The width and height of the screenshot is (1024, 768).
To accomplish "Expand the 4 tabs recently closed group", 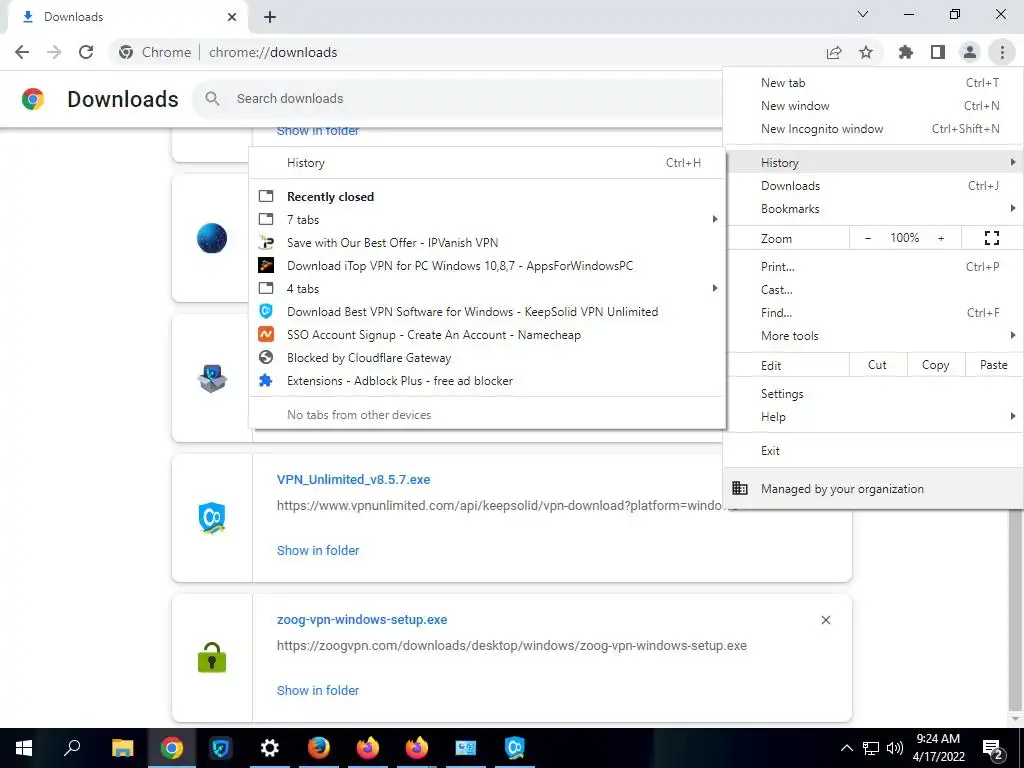I will [488, 289].
